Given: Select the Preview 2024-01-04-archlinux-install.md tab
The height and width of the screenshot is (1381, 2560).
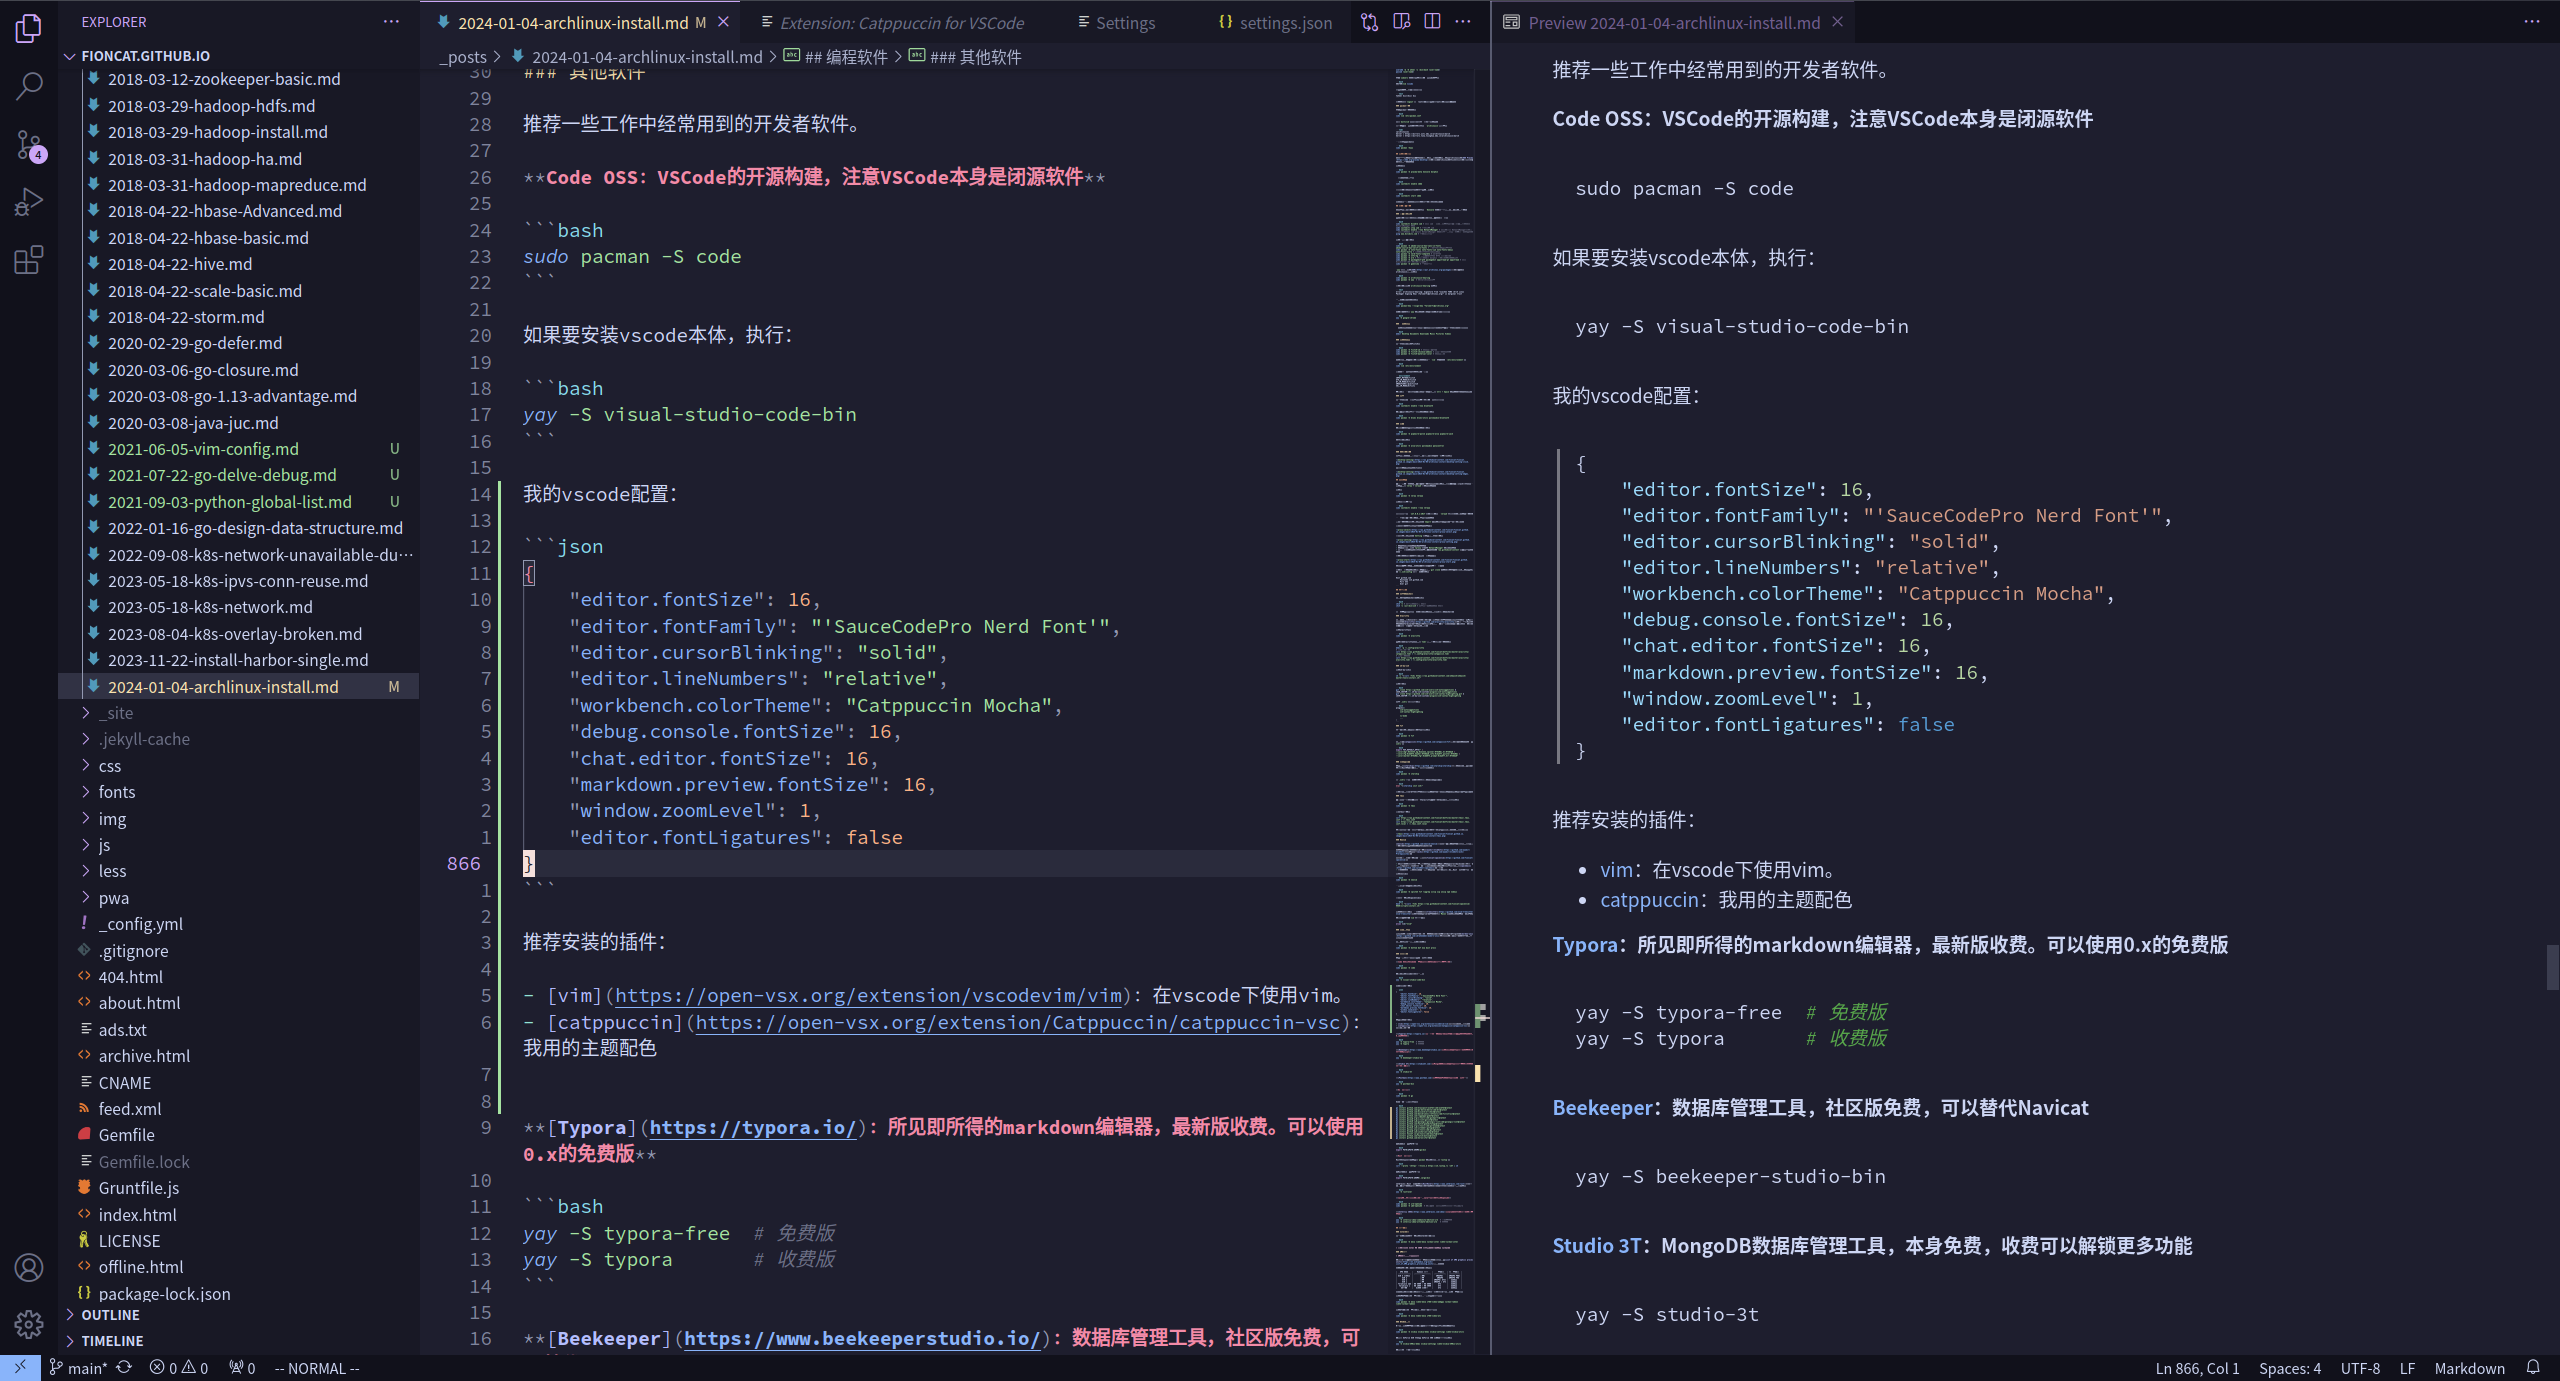Looking at the screenshot, I should click(1674, 23).
